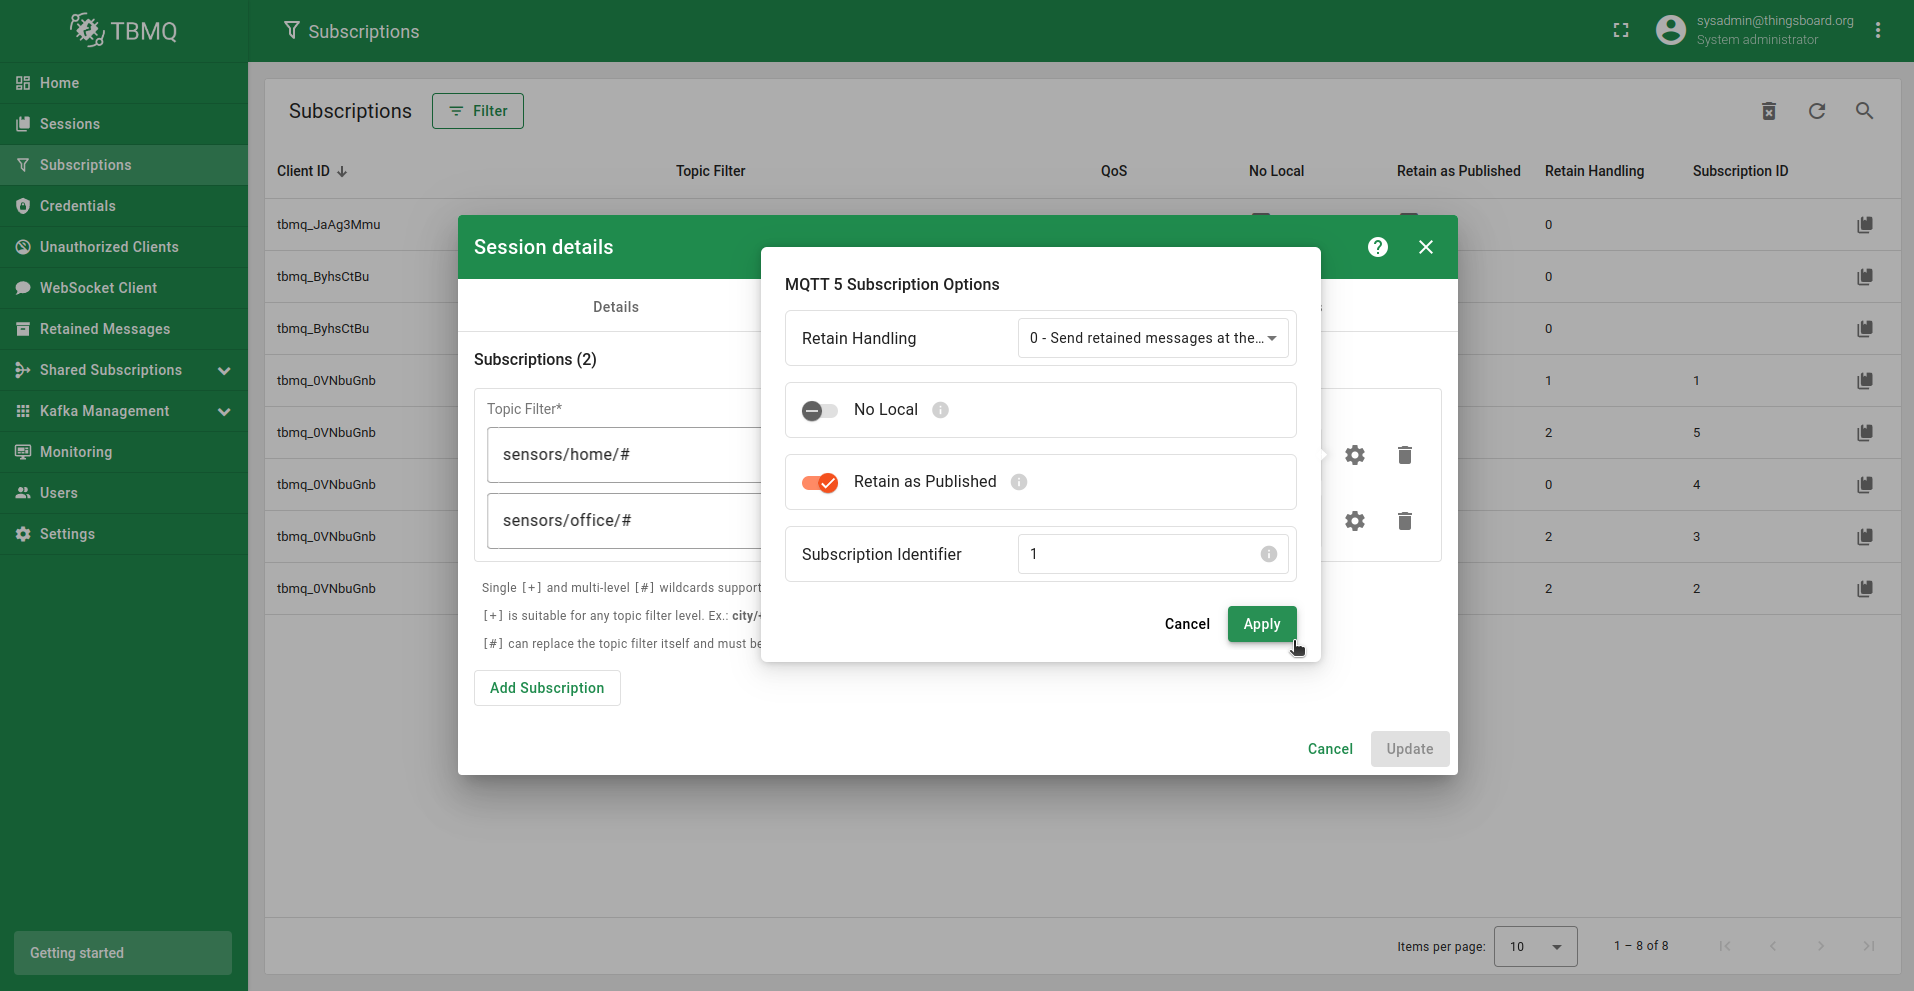Click the clear empty subscriptions trash icon

(x=1768, y=111)
